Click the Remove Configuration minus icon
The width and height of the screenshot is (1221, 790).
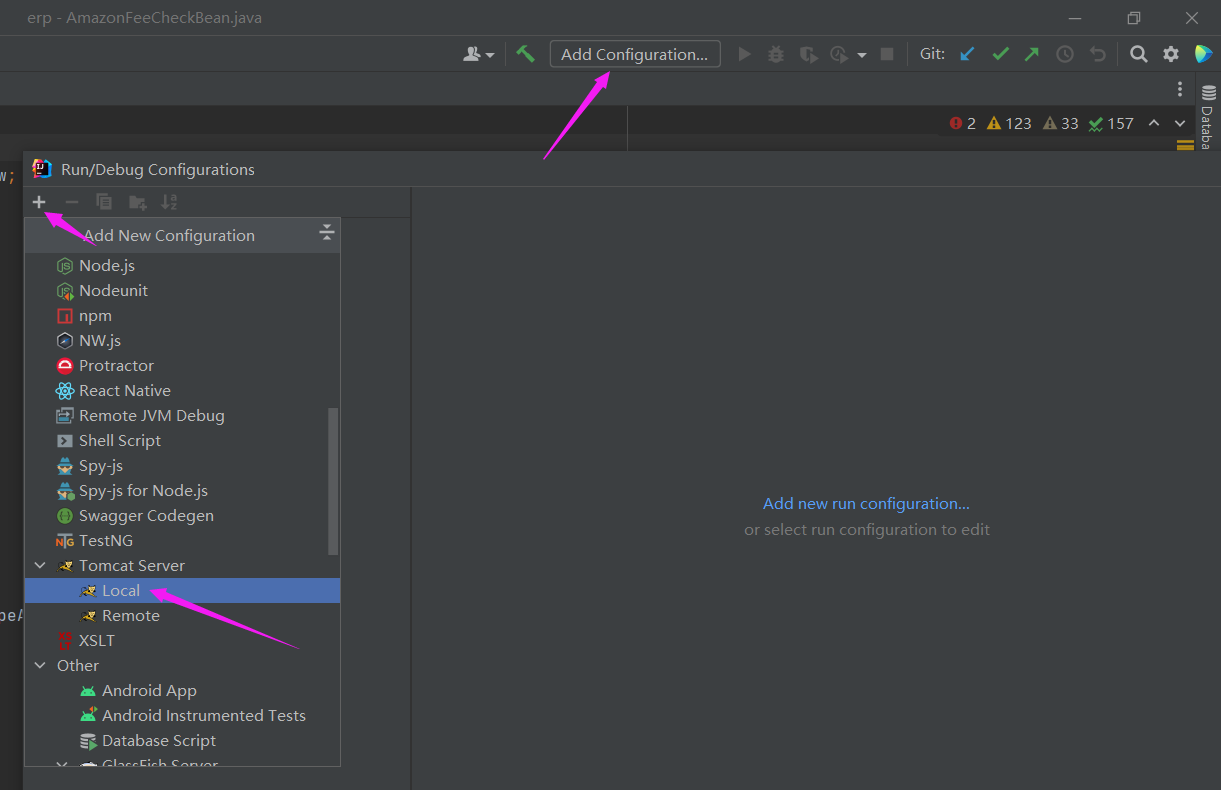click(72, 202)
